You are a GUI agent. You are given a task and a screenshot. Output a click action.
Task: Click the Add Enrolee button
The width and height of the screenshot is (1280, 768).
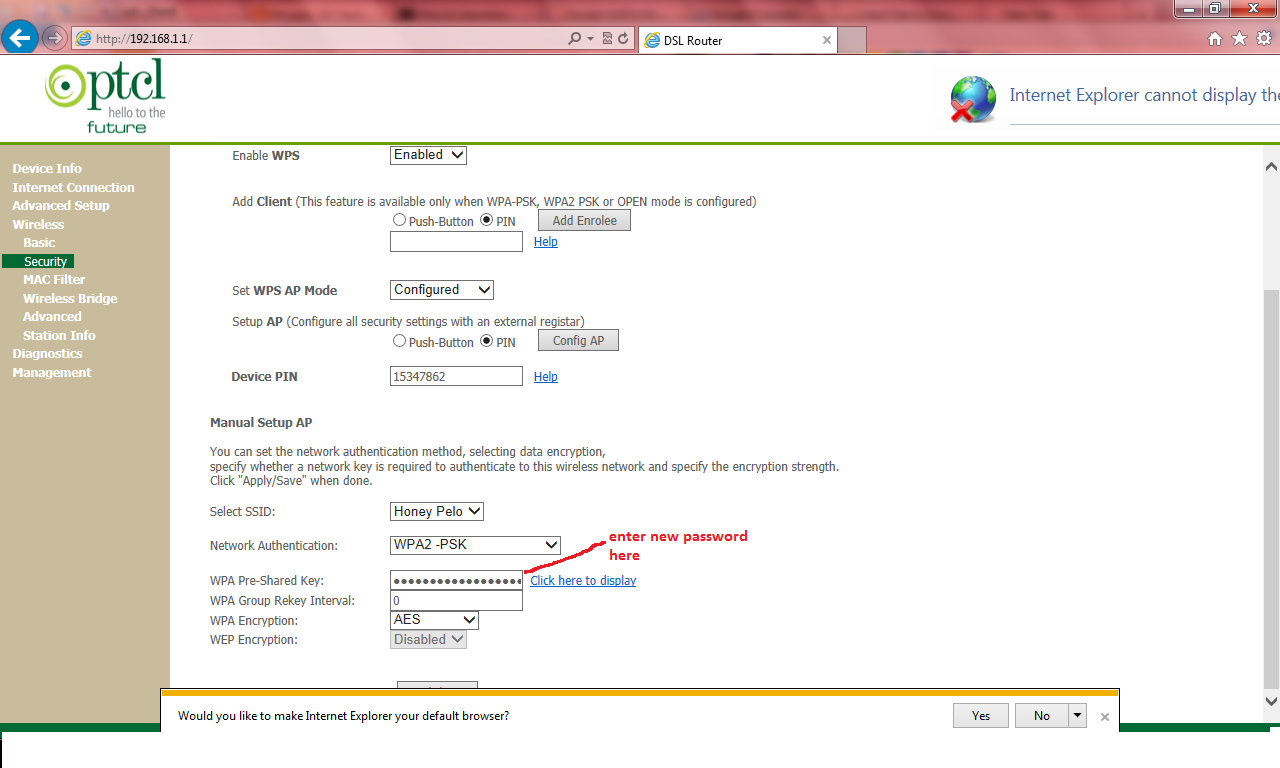tap(584, 219)
